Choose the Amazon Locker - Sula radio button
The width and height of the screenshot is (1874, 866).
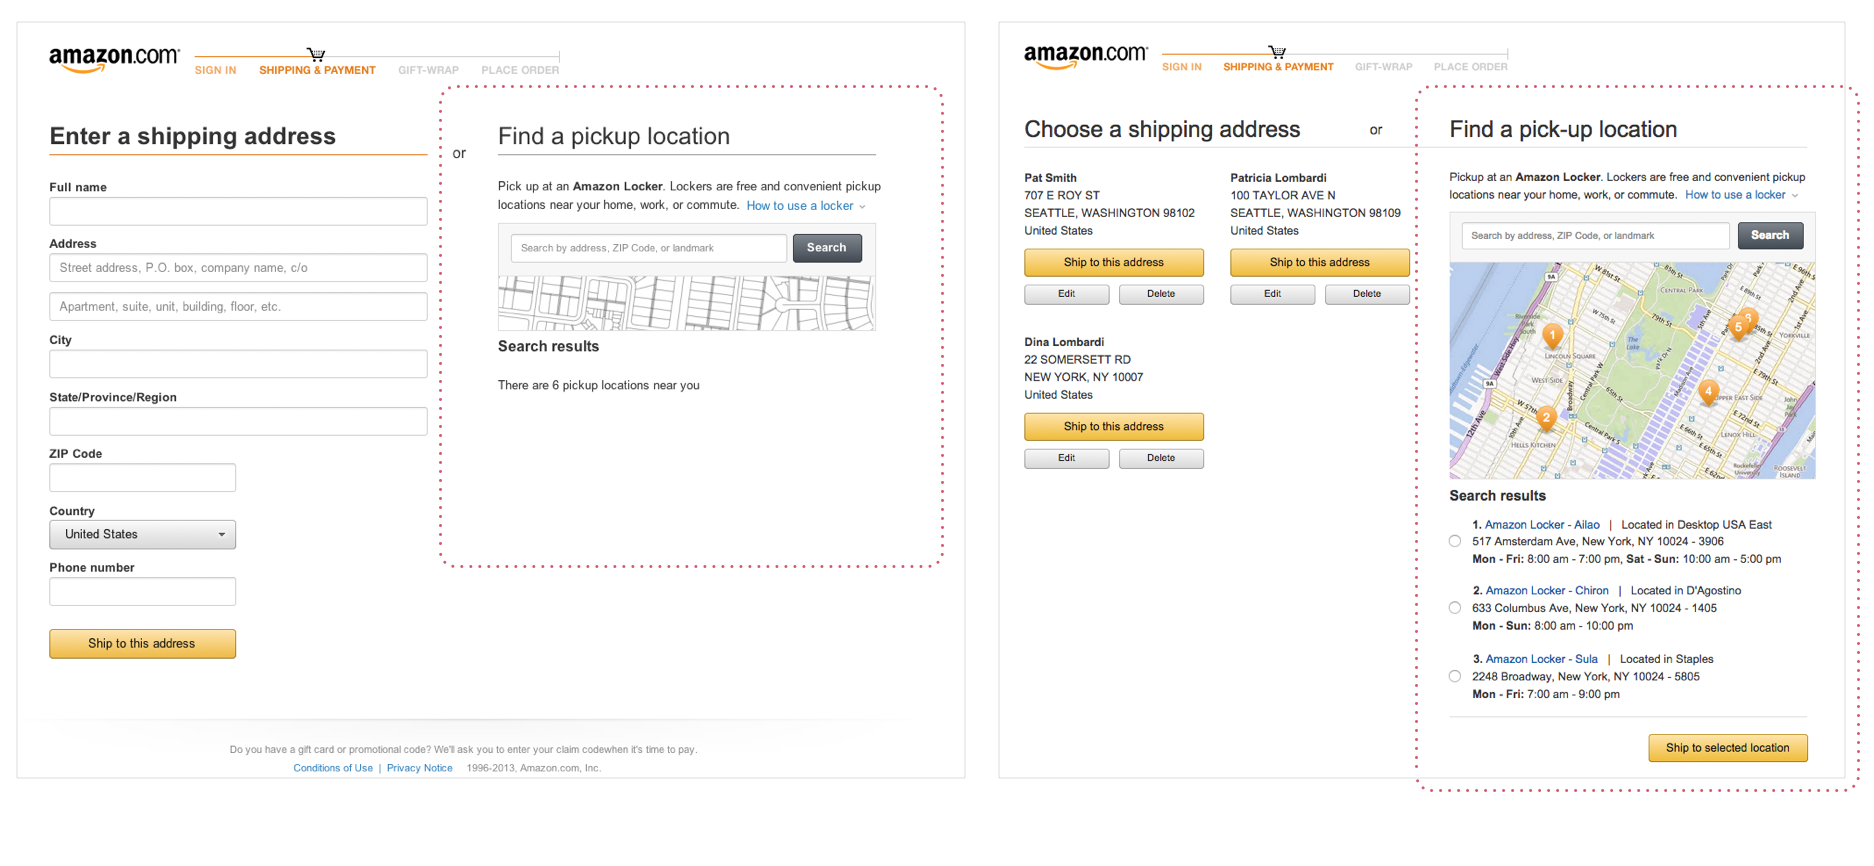tap(1455, 676)
